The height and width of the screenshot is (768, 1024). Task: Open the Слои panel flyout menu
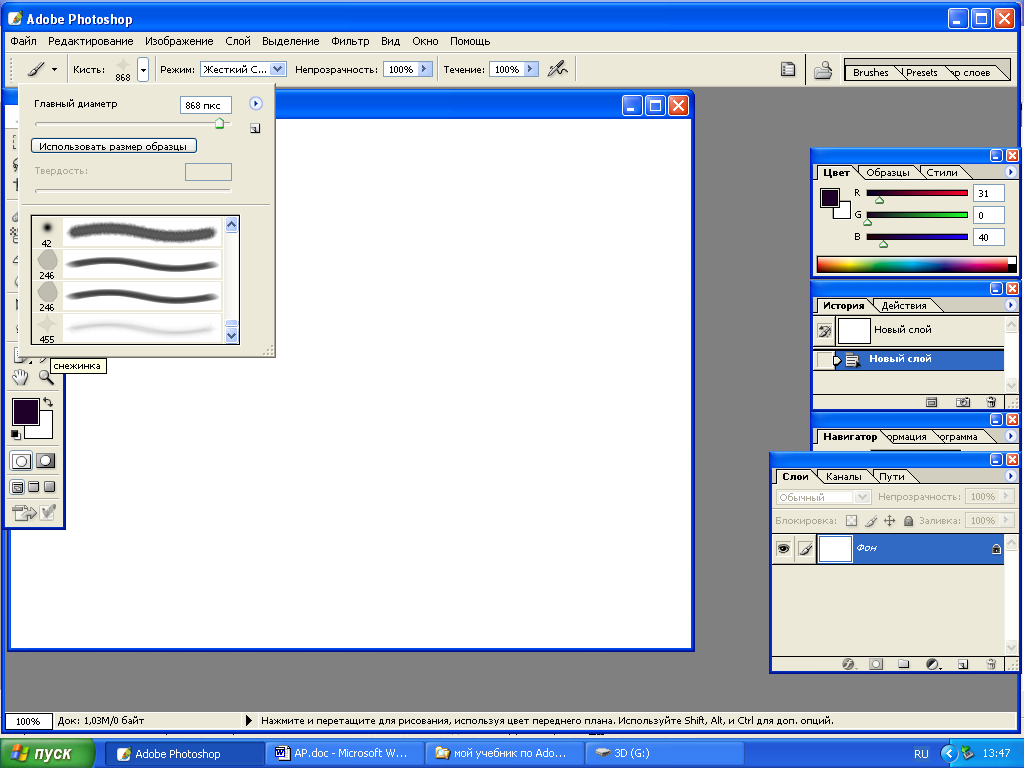click(1010, 476)
